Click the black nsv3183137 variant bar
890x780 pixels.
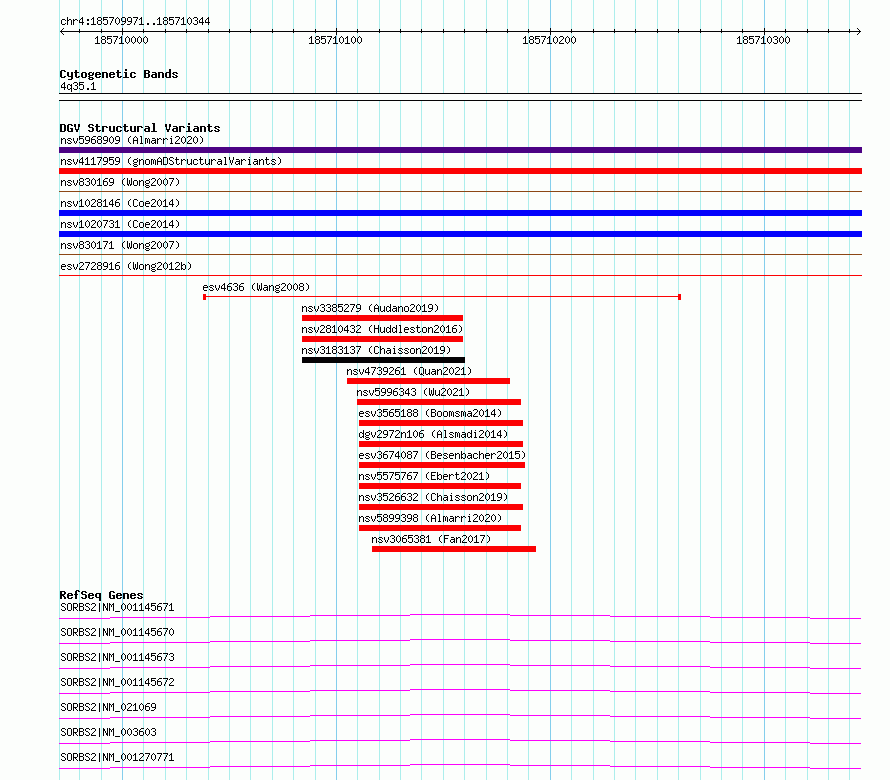pyautogui.click(x=383, y=360)
